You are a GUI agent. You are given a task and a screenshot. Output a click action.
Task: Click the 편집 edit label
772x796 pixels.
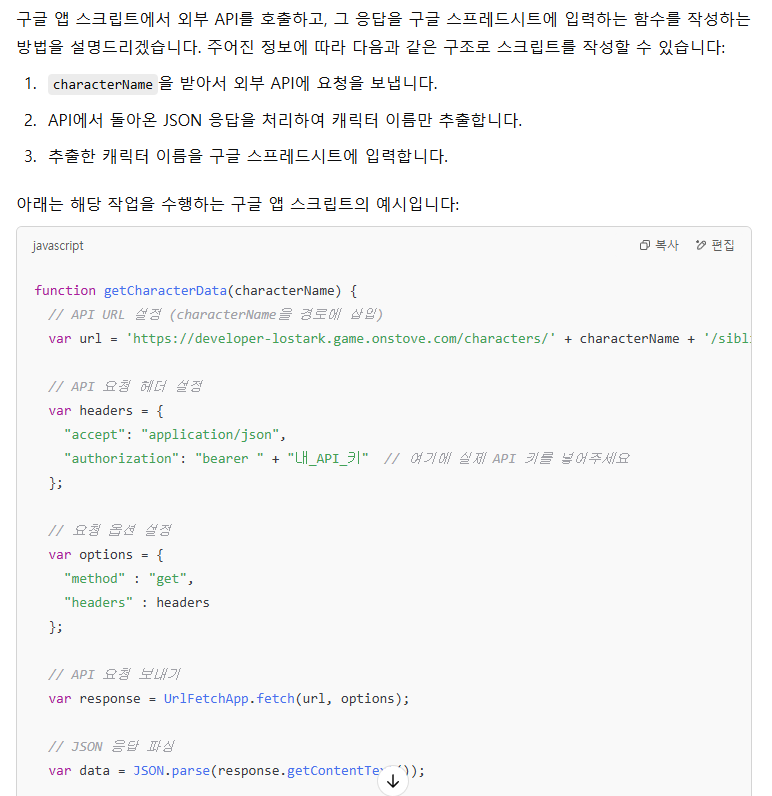click(x=723, y=246)
